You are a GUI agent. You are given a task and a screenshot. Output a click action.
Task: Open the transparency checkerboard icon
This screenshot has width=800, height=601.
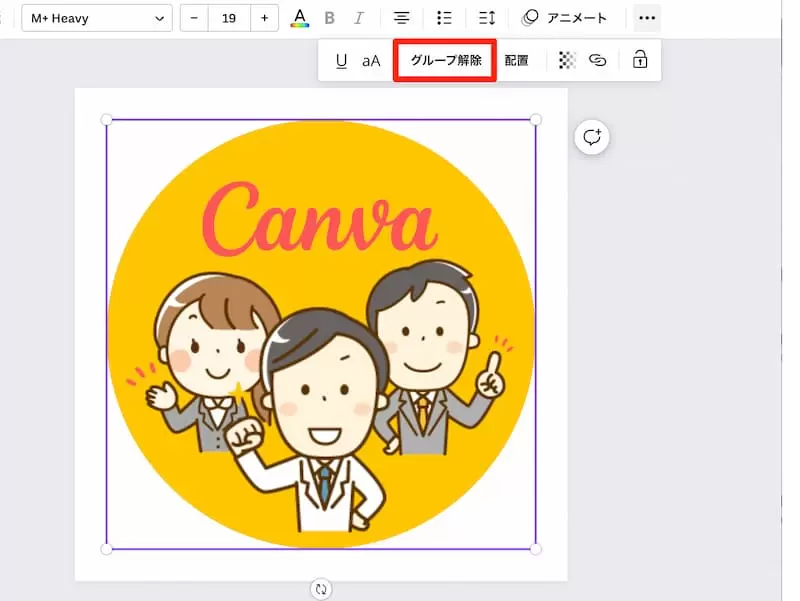567,60
